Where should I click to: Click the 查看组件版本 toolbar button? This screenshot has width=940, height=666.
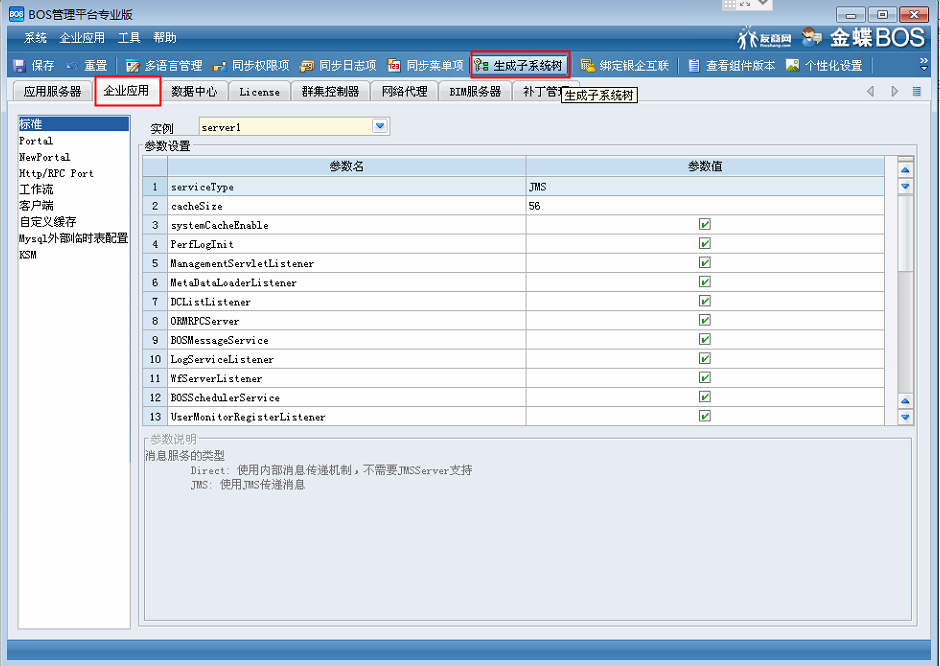(731, 65)
